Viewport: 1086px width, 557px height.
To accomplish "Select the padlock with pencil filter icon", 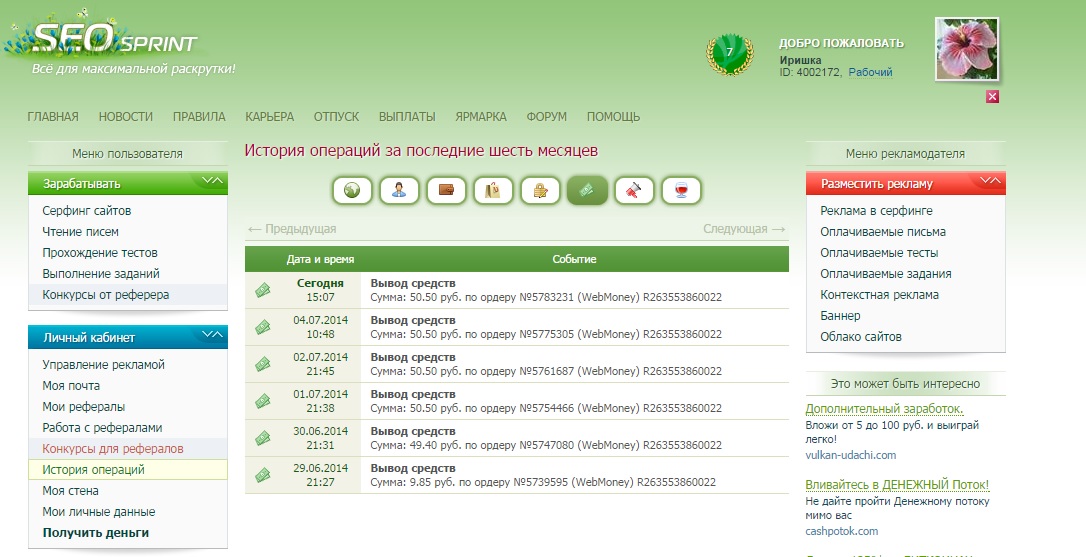I will tap(540, 191).
